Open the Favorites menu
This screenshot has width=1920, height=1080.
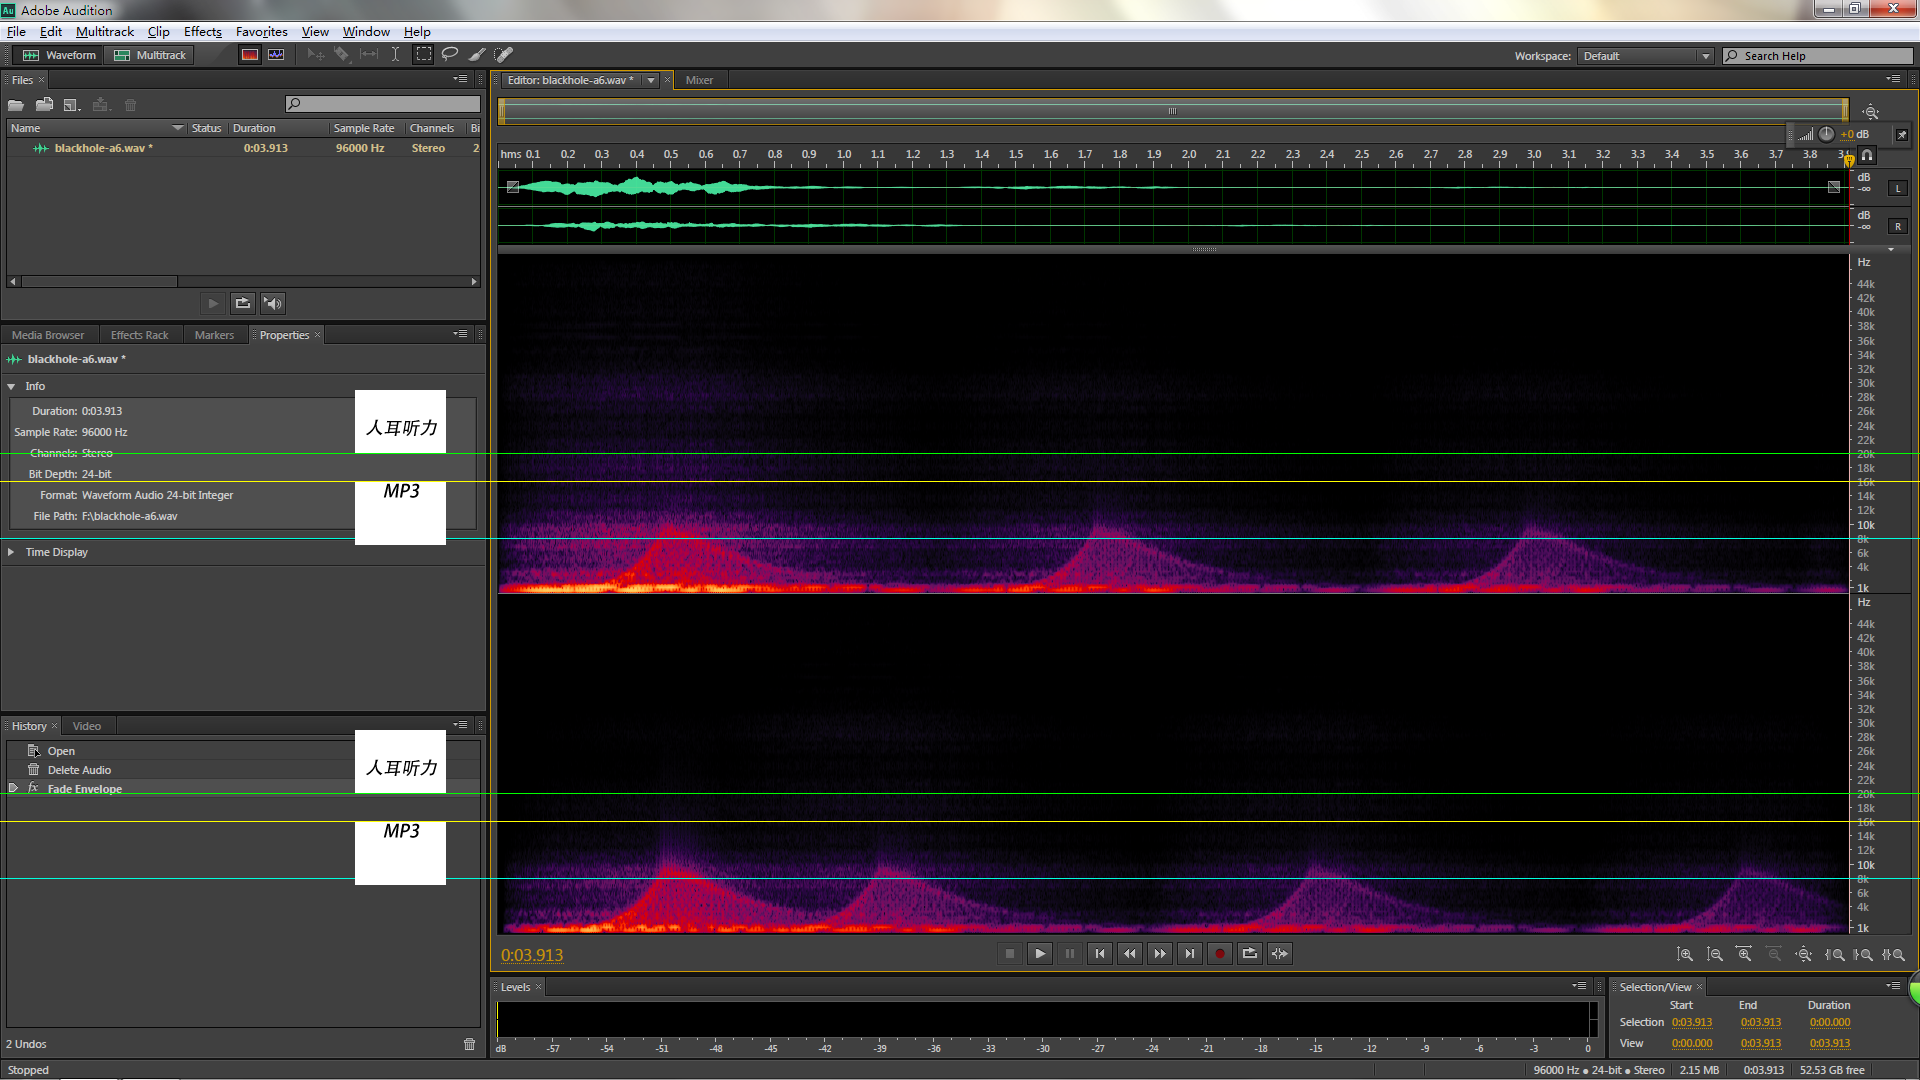[261, 32]
